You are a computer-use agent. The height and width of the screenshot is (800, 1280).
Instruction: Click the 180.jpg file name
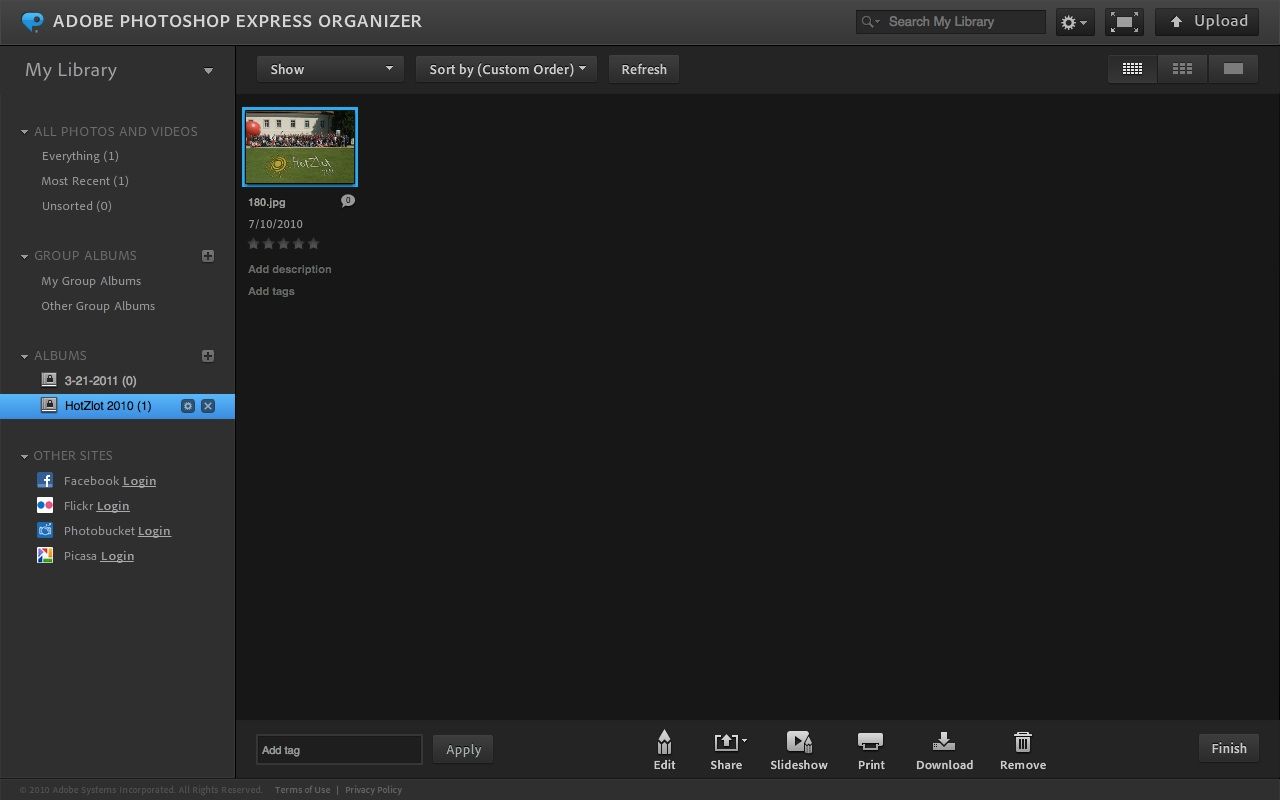[x=267, y=202]
